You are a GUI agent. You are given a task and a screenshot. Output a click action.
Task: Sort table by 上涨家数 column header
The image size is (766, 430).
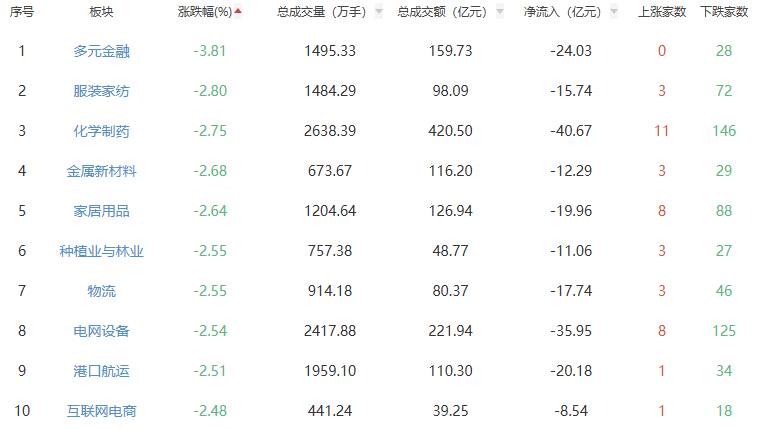[x=661, y=13]
